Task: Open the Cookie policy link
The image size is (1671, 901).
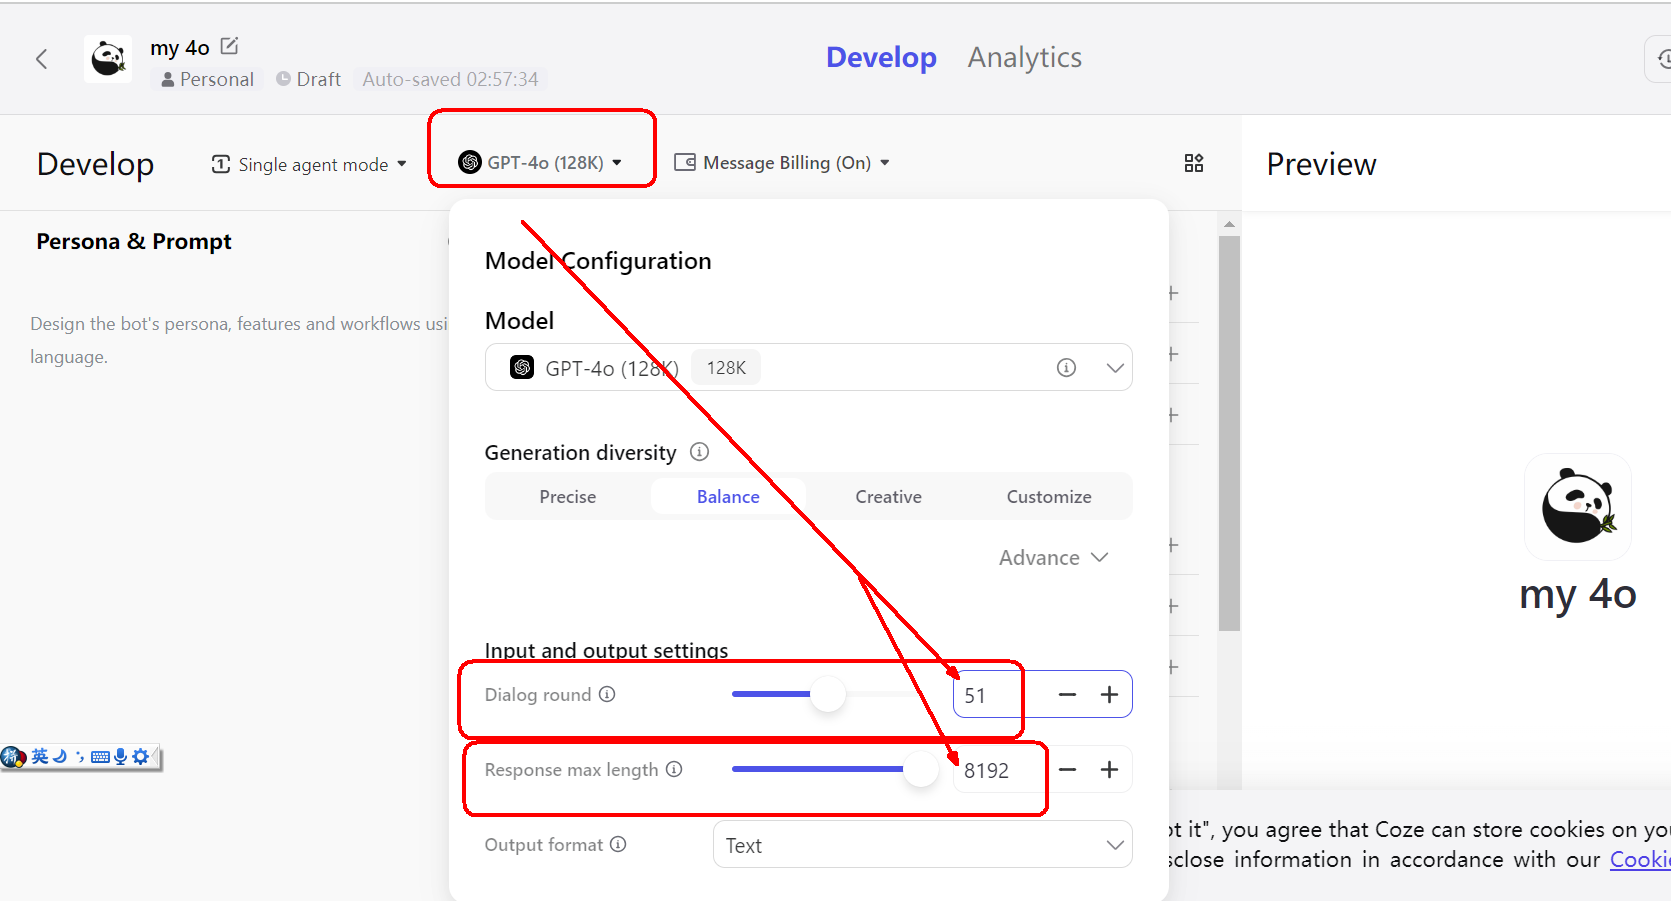Action: coord(1640,860)
